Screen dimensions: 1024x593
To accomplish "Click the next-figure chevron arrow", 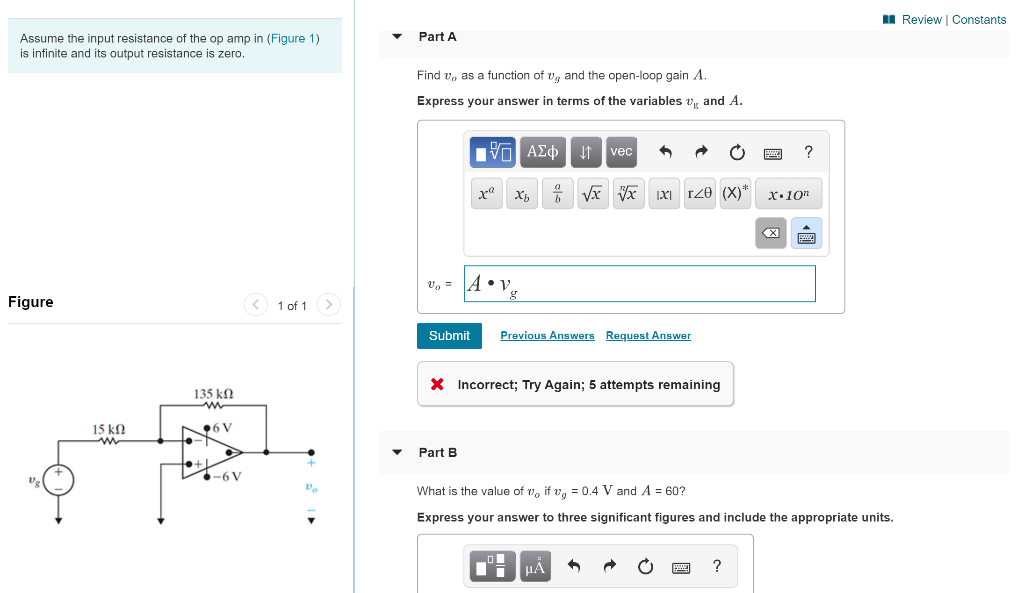I will pyautogui.click(x=329, y=305).
